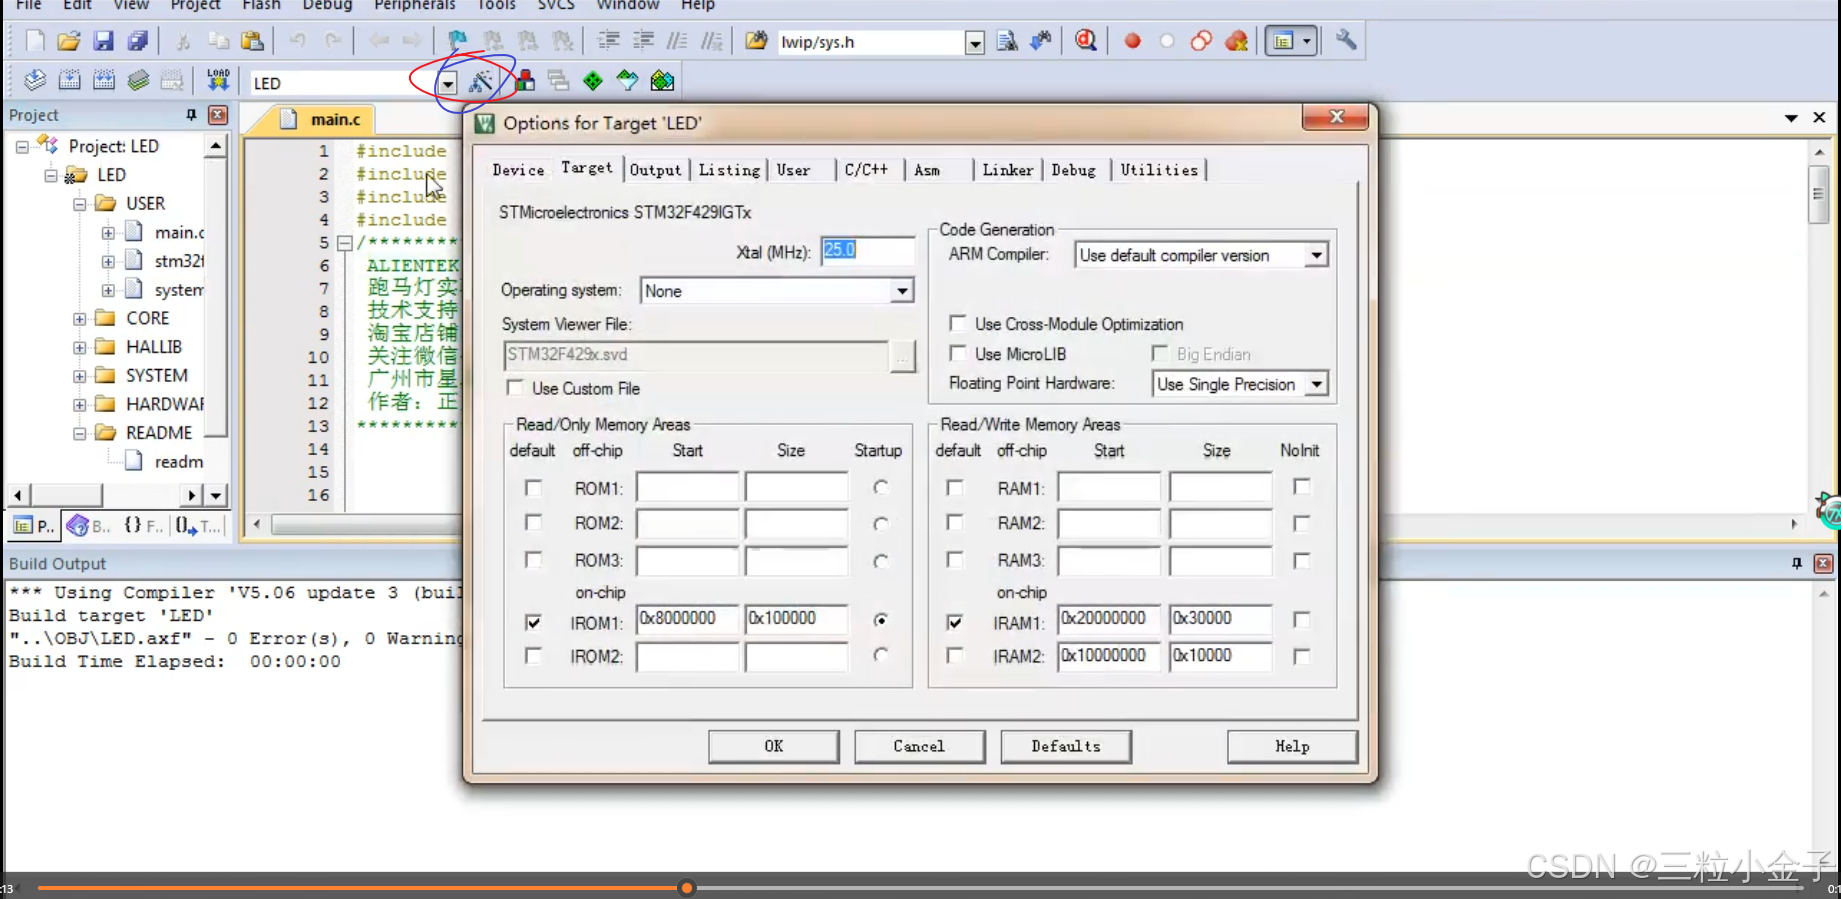This screenshot has width=1841, height=899.
Task: Switch to Linker tab
Action: (1007, 170)
